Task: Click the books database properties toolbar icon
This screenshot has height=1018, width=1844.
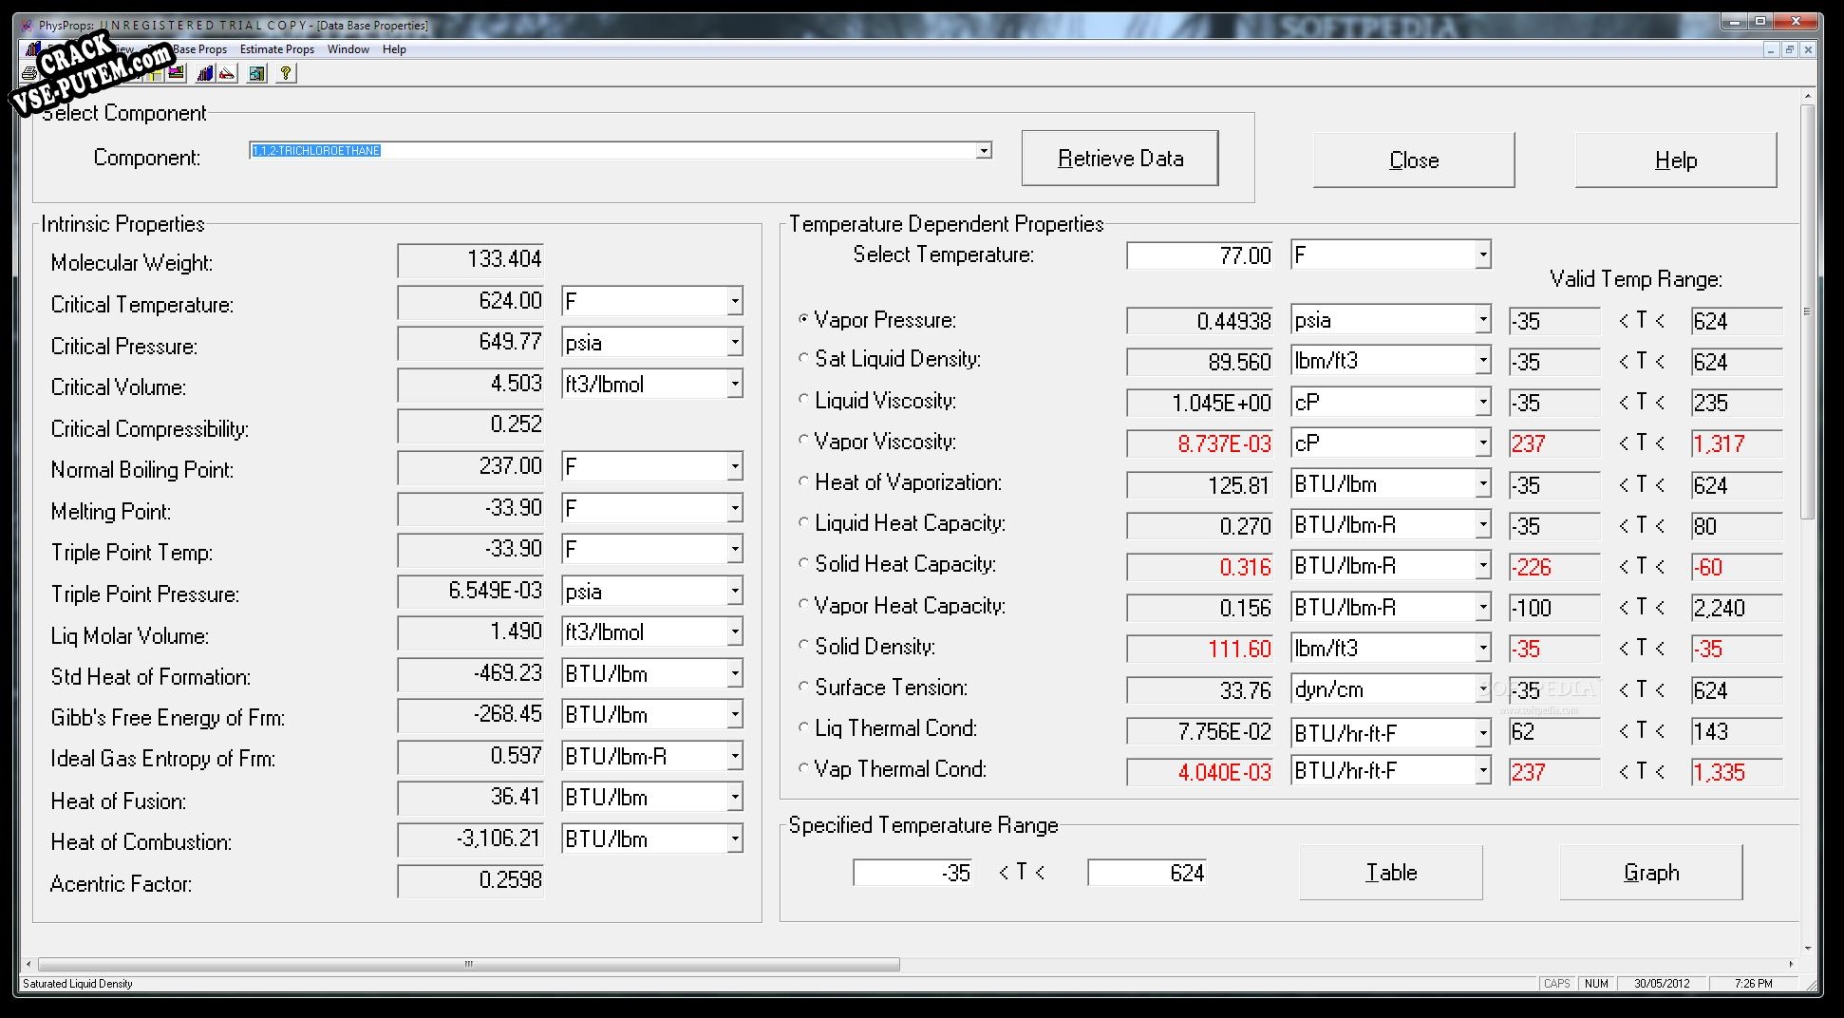Action: click(205, 73)
